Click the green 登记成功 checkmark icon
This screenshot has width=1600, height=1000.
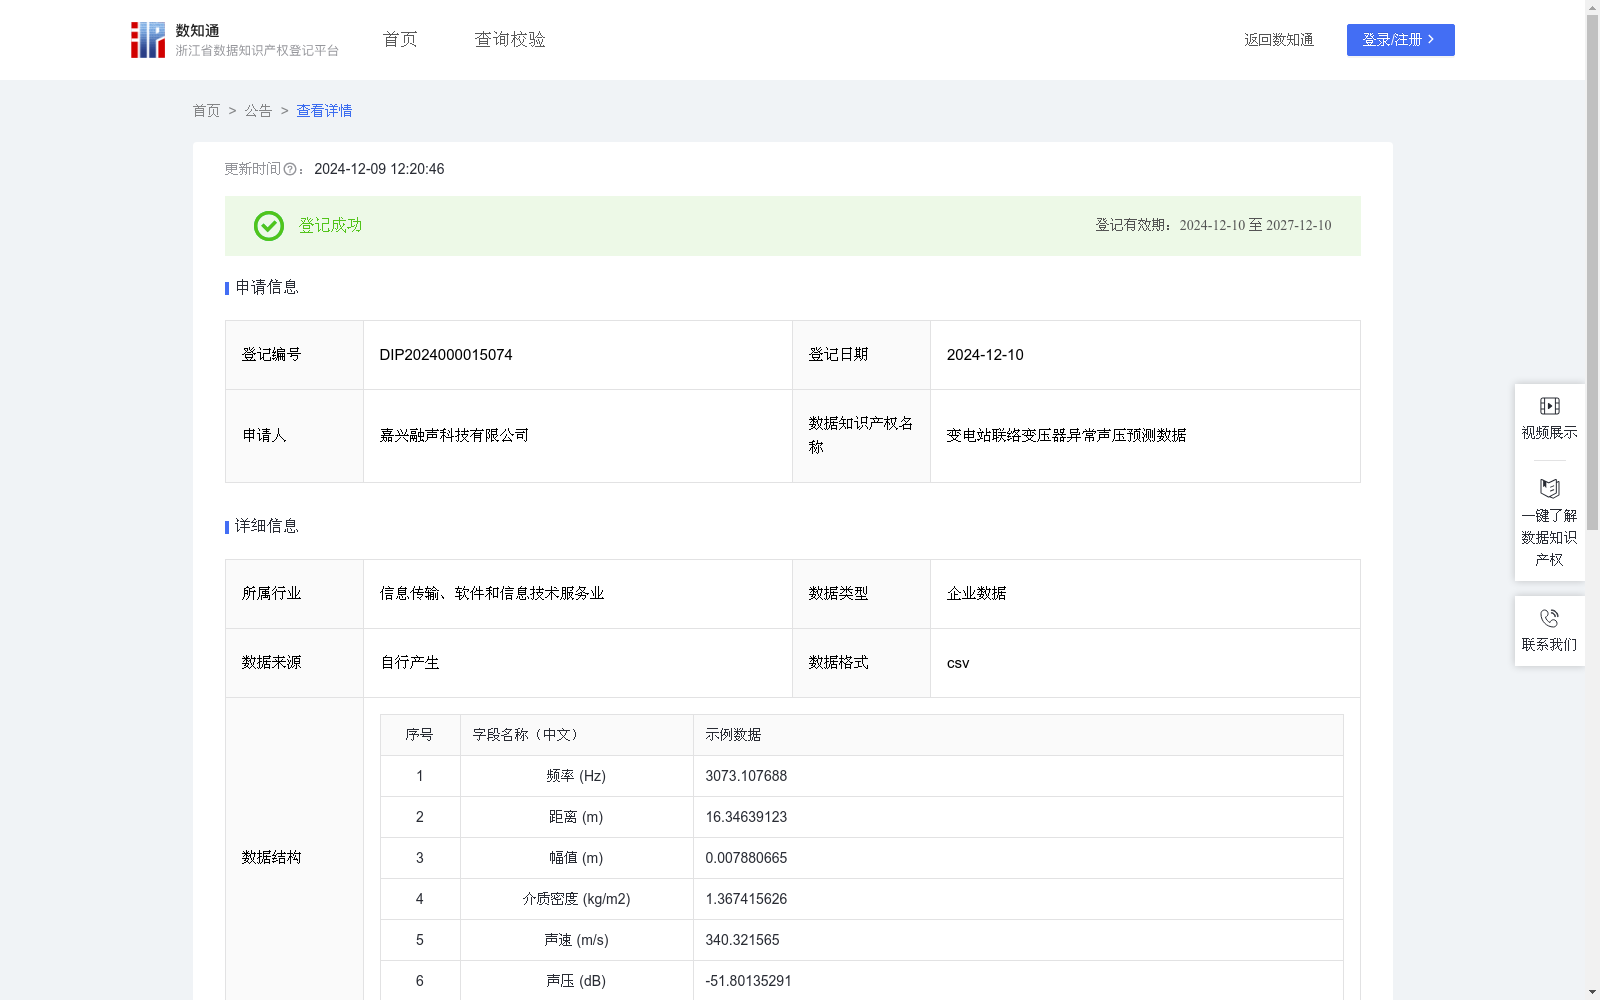tap(268, 226)
